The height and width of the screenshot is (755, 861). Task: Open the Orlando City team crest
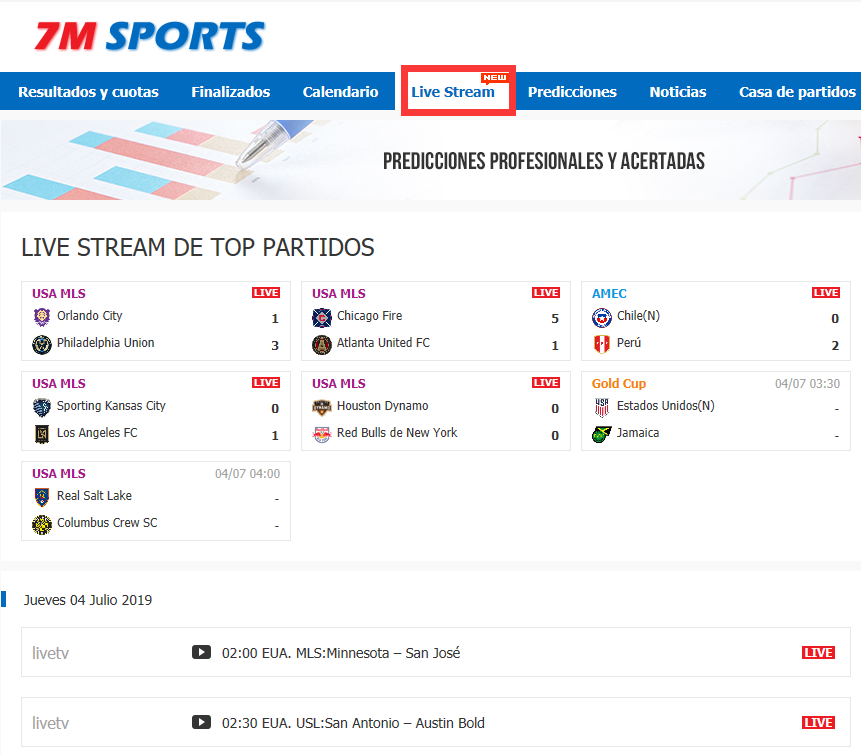coord(42,317)
